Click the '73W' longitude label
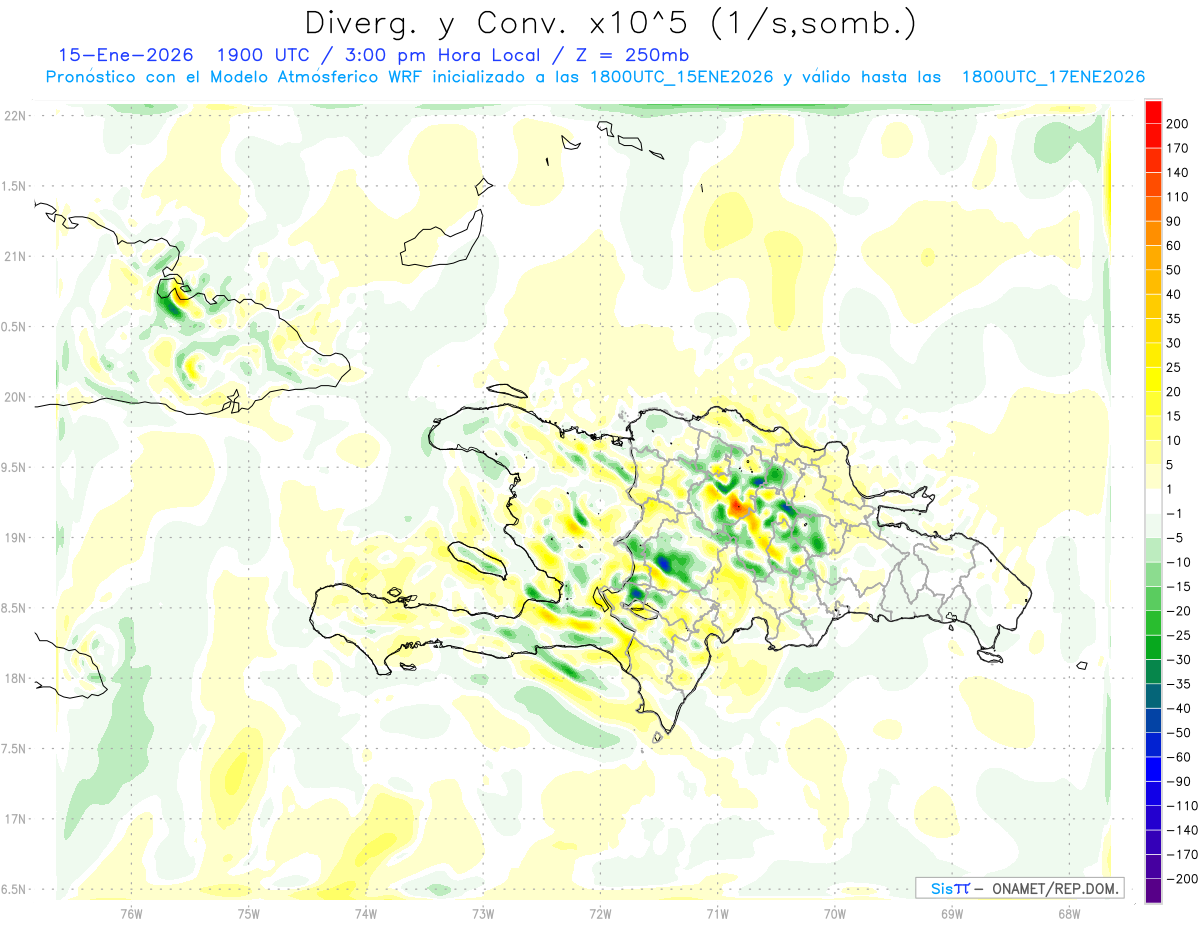This screenshot has height=927, width=1200. pyautogui.click(x=483, y=914)
